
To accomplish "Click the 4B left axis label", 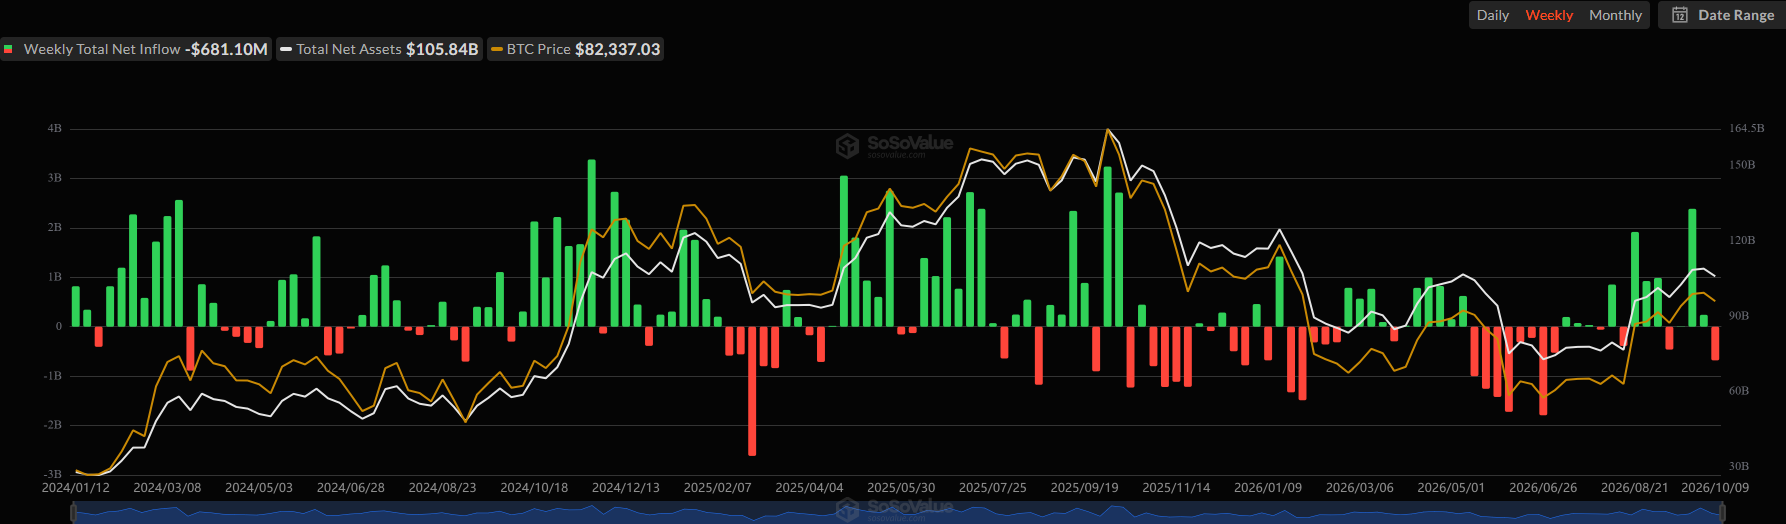I will (x=54, y=129).
